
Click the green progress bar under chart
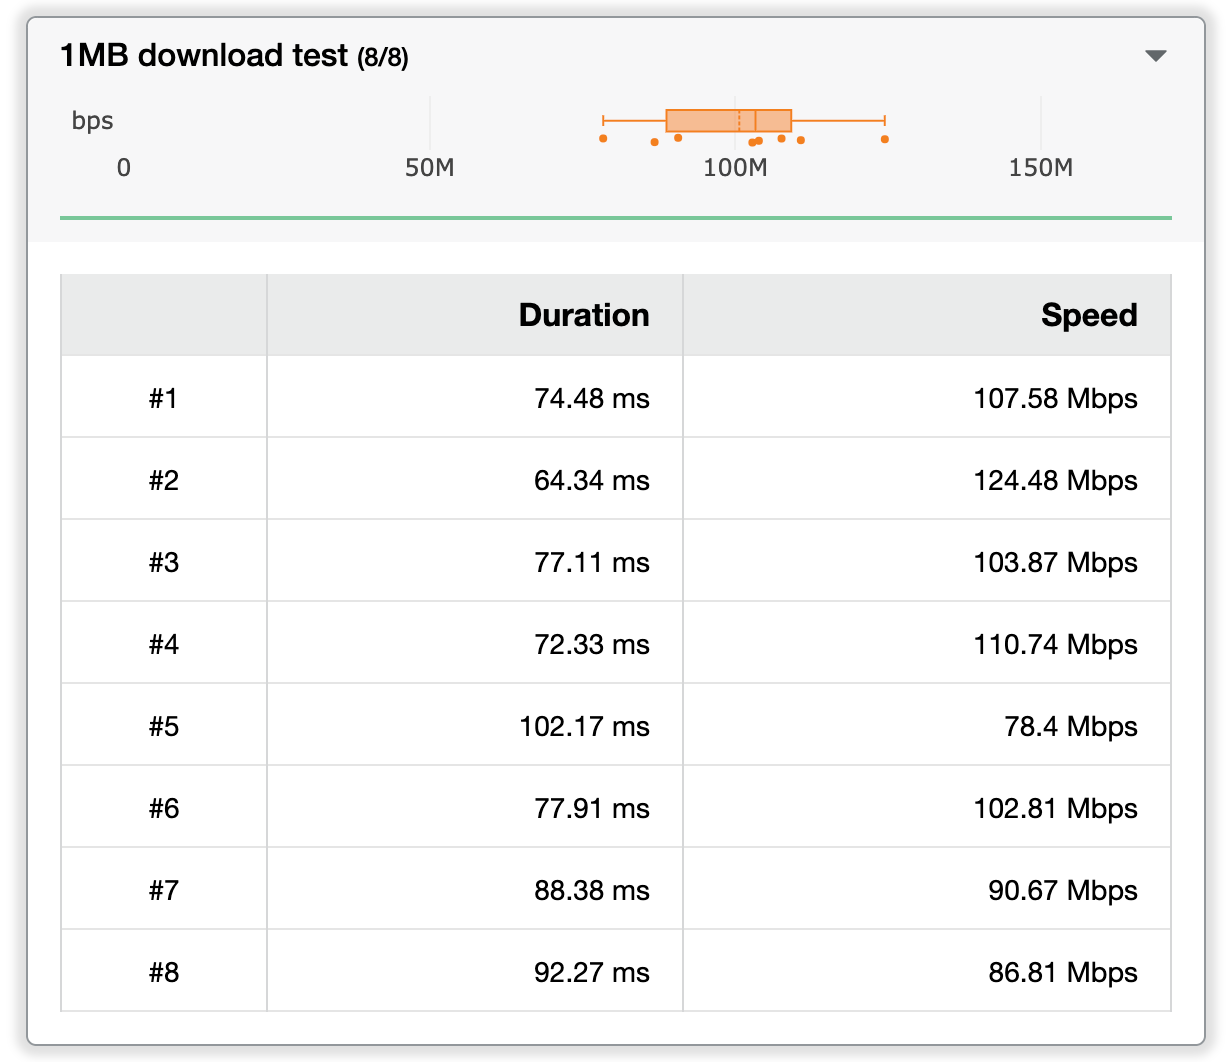pos(615,217)
